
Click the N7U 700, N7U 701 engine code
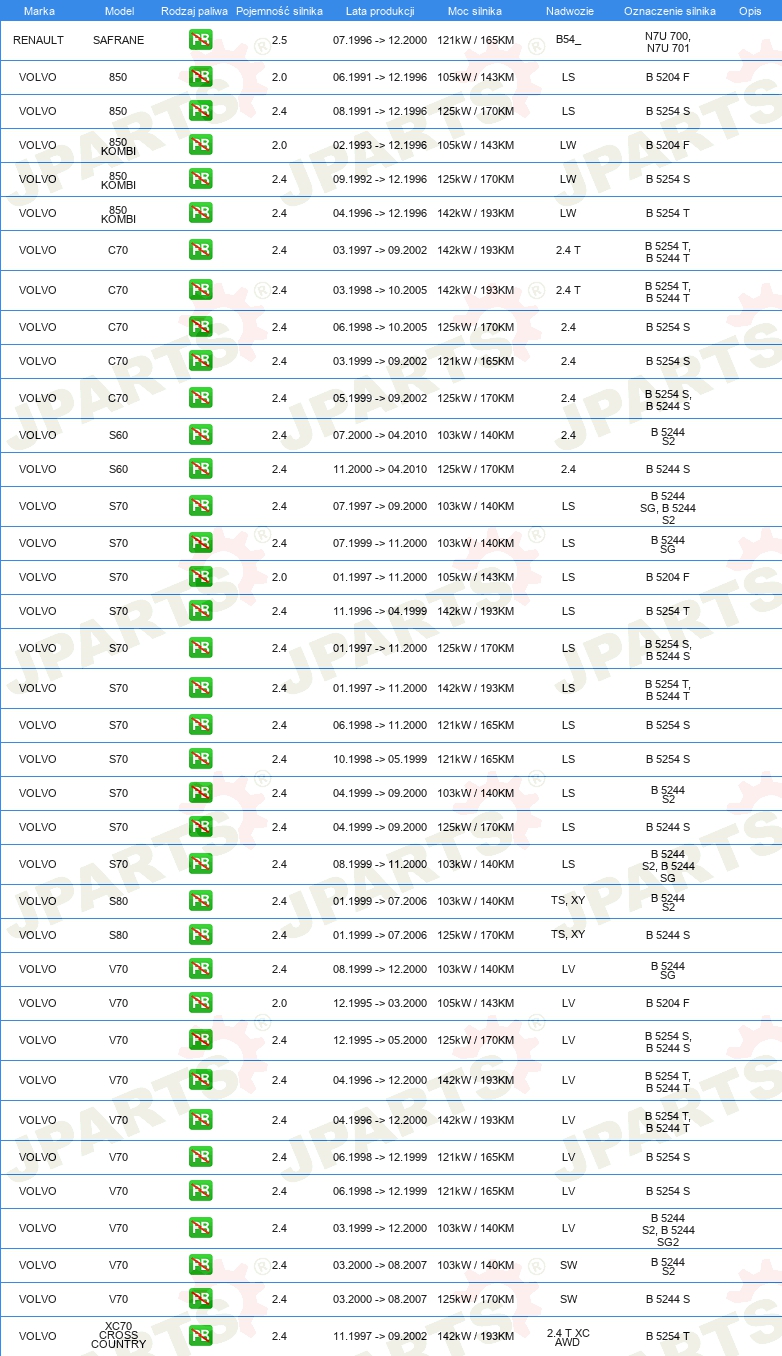(x=667, y=41)
